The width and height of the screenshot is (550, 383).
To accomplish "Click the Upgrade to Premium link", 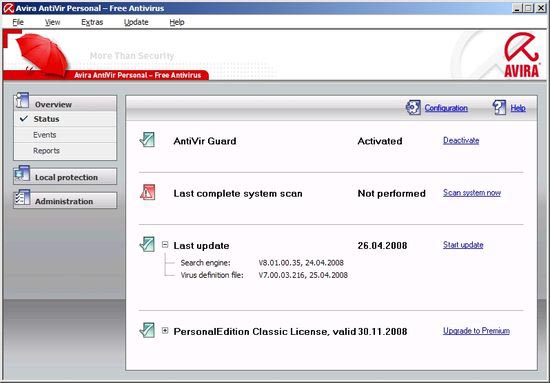I will click(476, 331).
